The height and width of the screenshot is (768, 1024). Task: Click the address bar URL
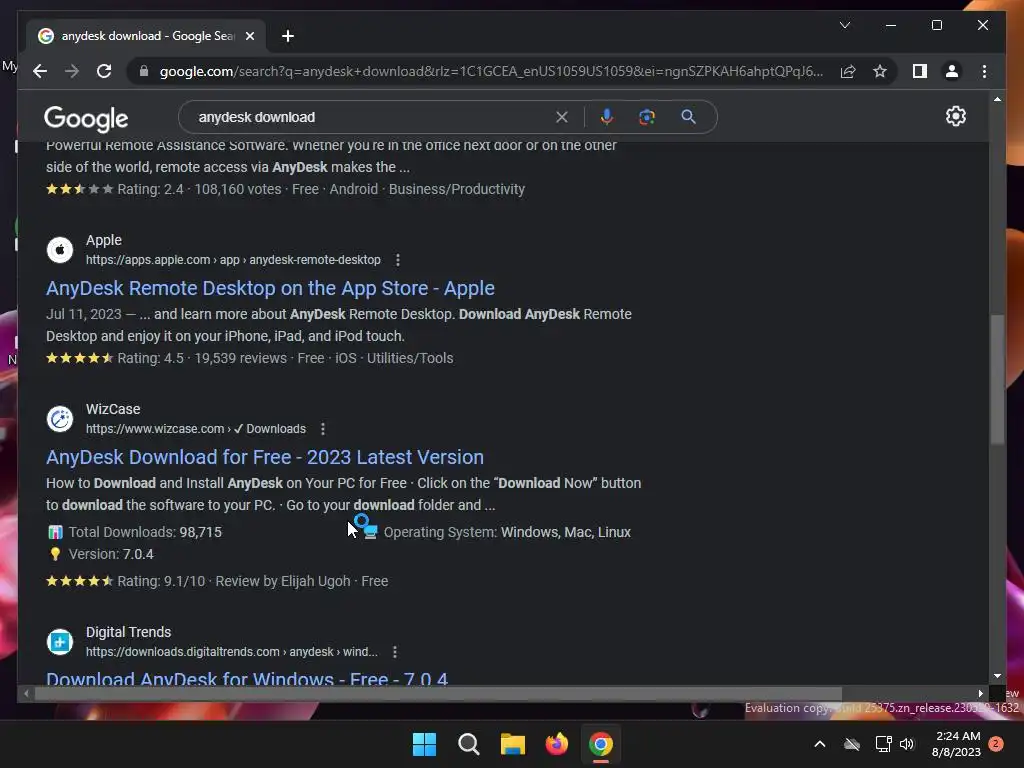tap(491, 71)
